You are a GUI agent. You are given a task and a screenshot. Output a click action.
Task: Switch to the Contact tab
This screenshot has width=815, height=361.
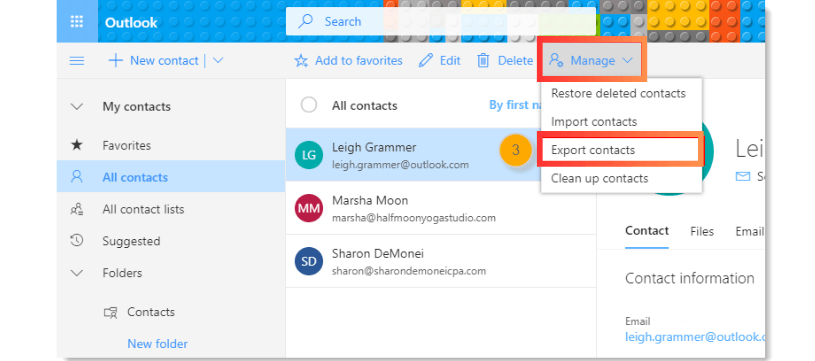pos(647,231)
